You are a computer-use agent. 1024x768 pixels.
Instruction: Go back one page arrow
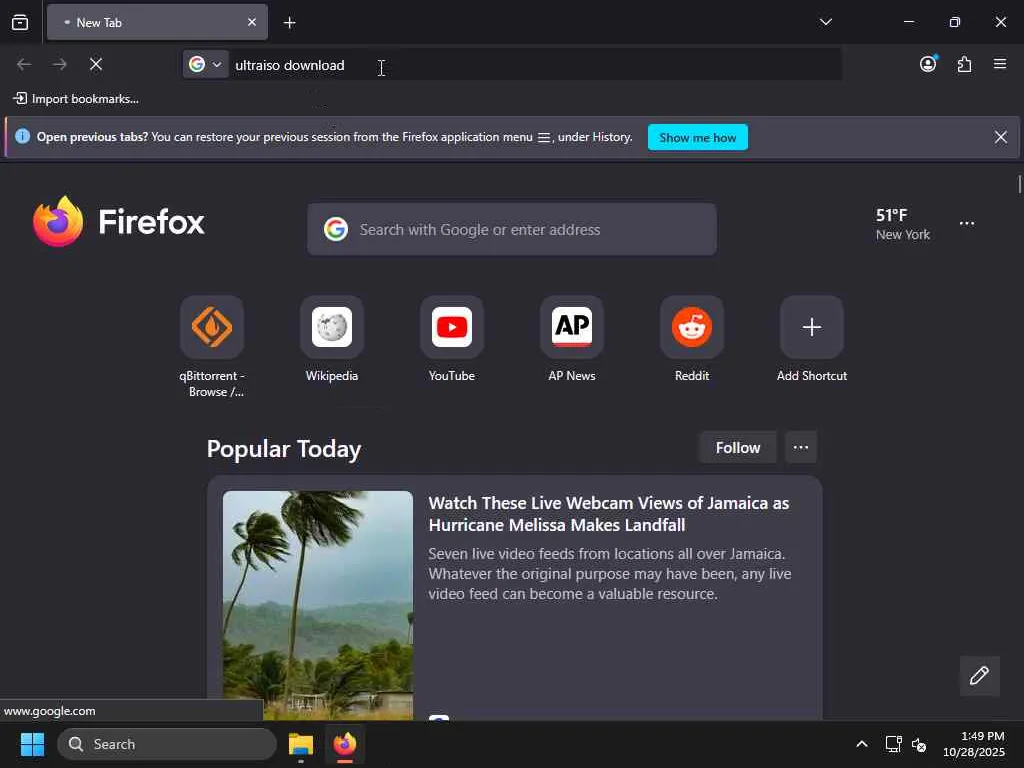24,64
